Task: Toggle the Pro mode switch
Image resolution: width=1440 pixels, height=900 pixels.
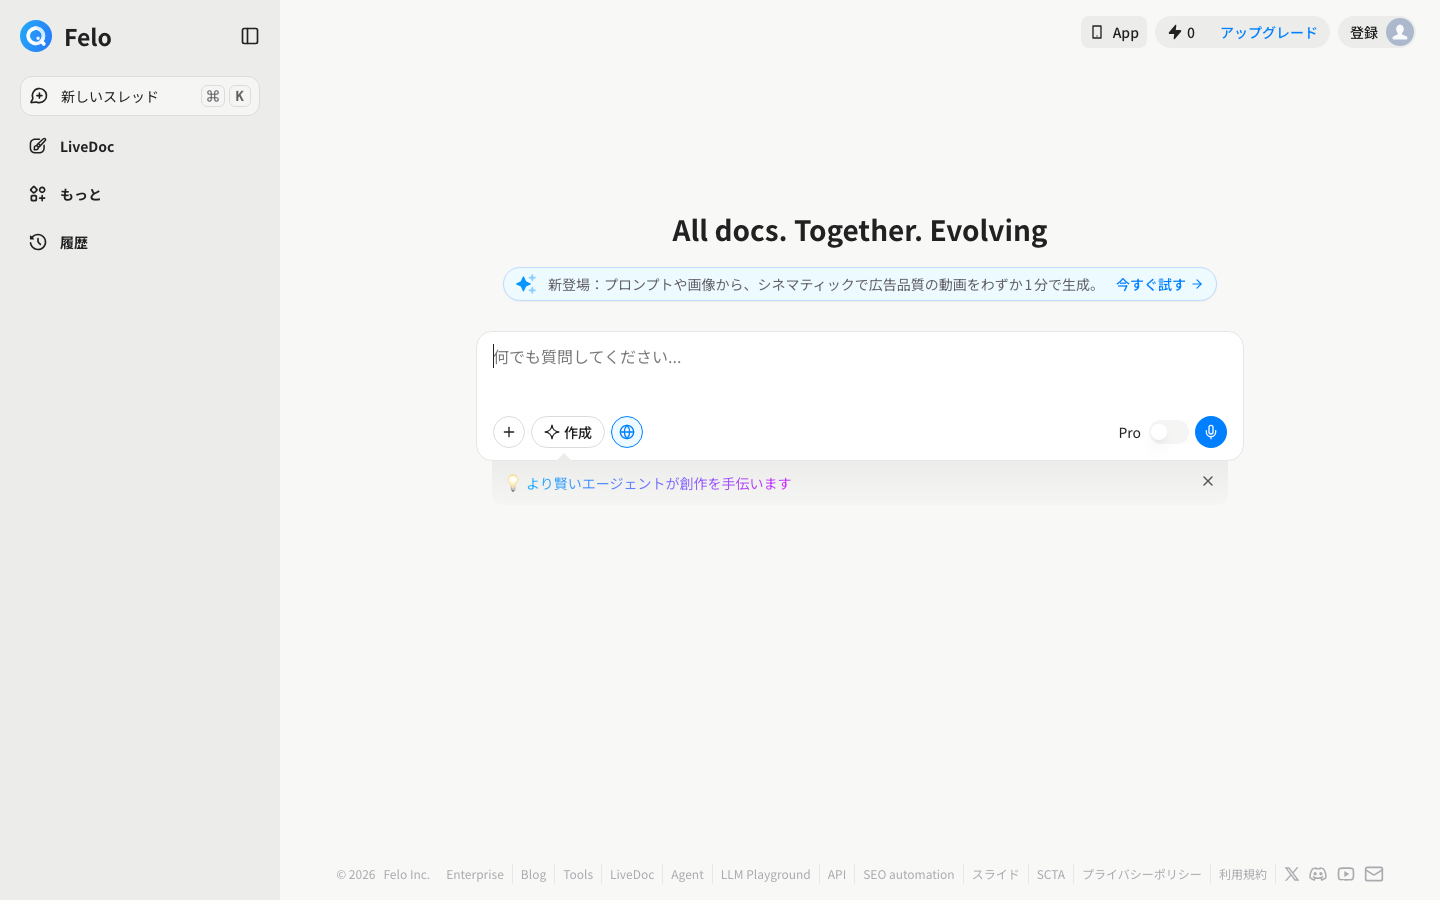Action: pos(1168,432)
